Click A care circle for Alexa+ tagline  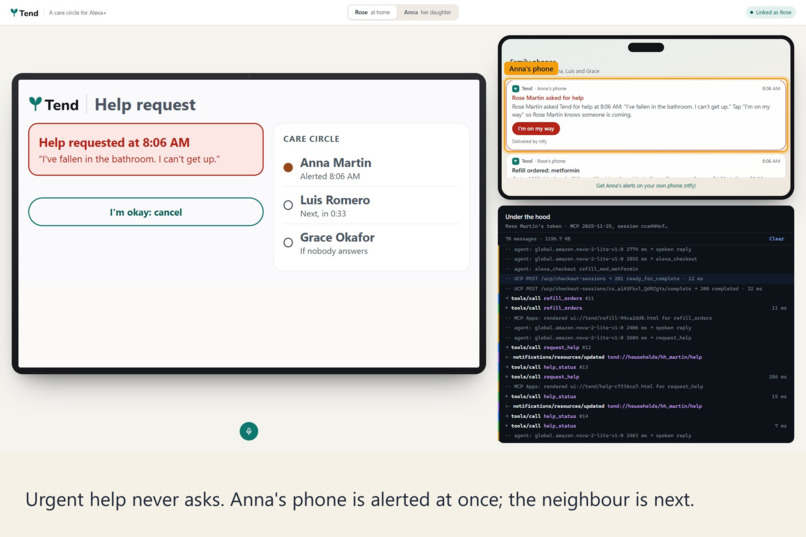78,13
